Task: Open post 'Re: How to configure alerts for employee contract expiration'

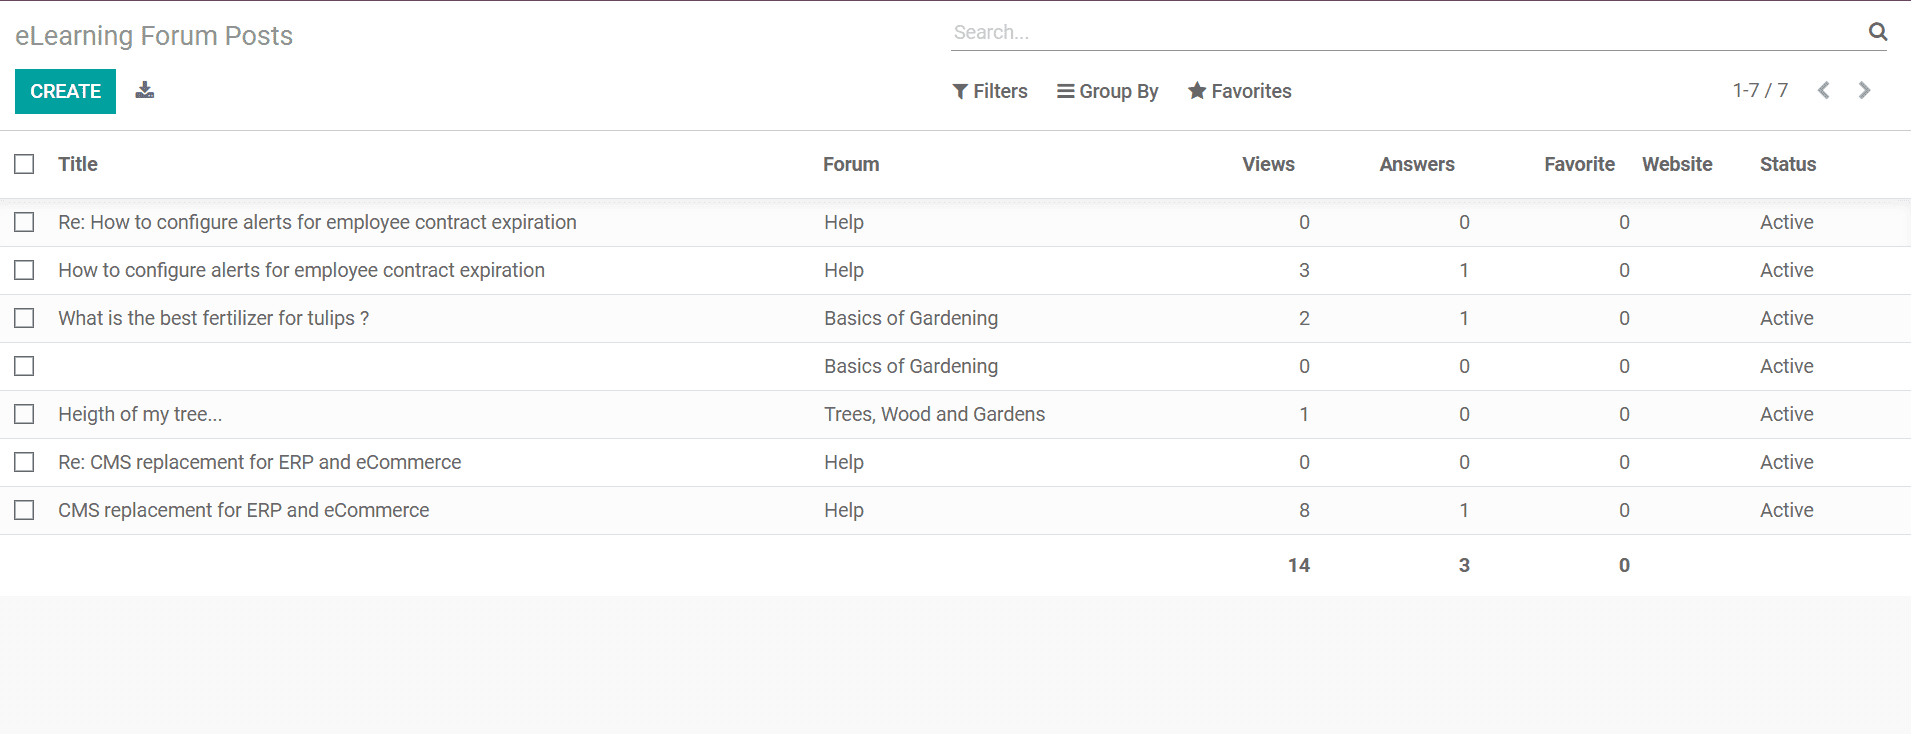Action: 317,222
